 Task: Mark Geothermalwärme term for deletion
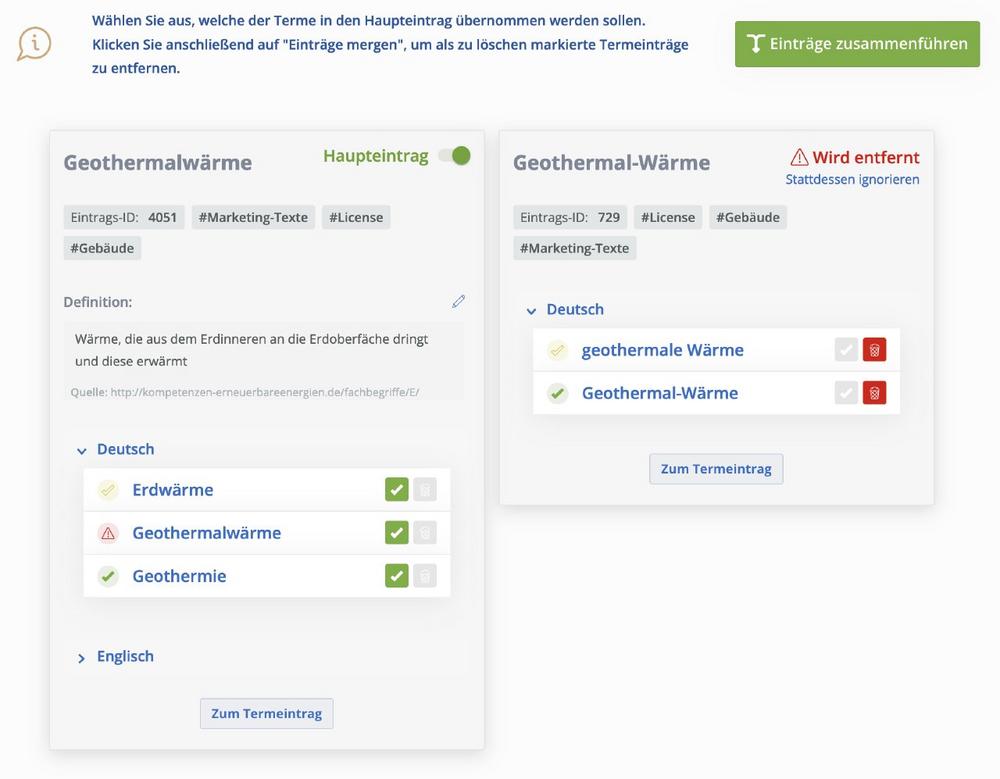click(x=425, y=533)
